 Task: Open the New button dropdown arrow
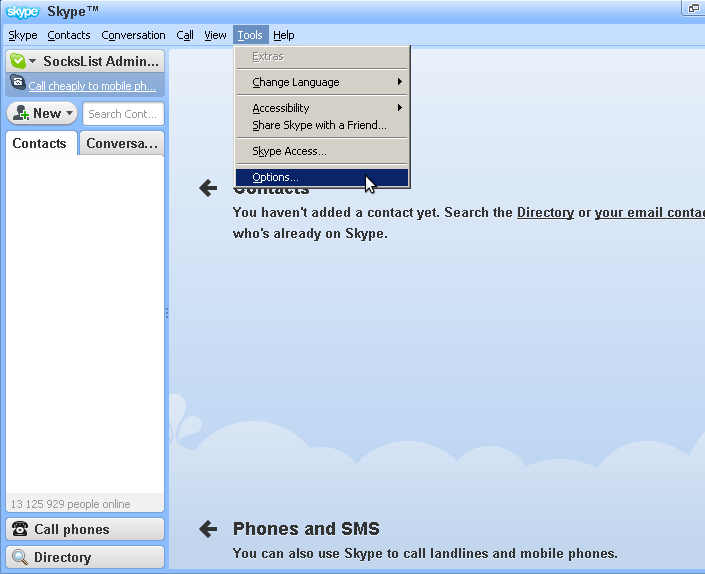(69, 113)
